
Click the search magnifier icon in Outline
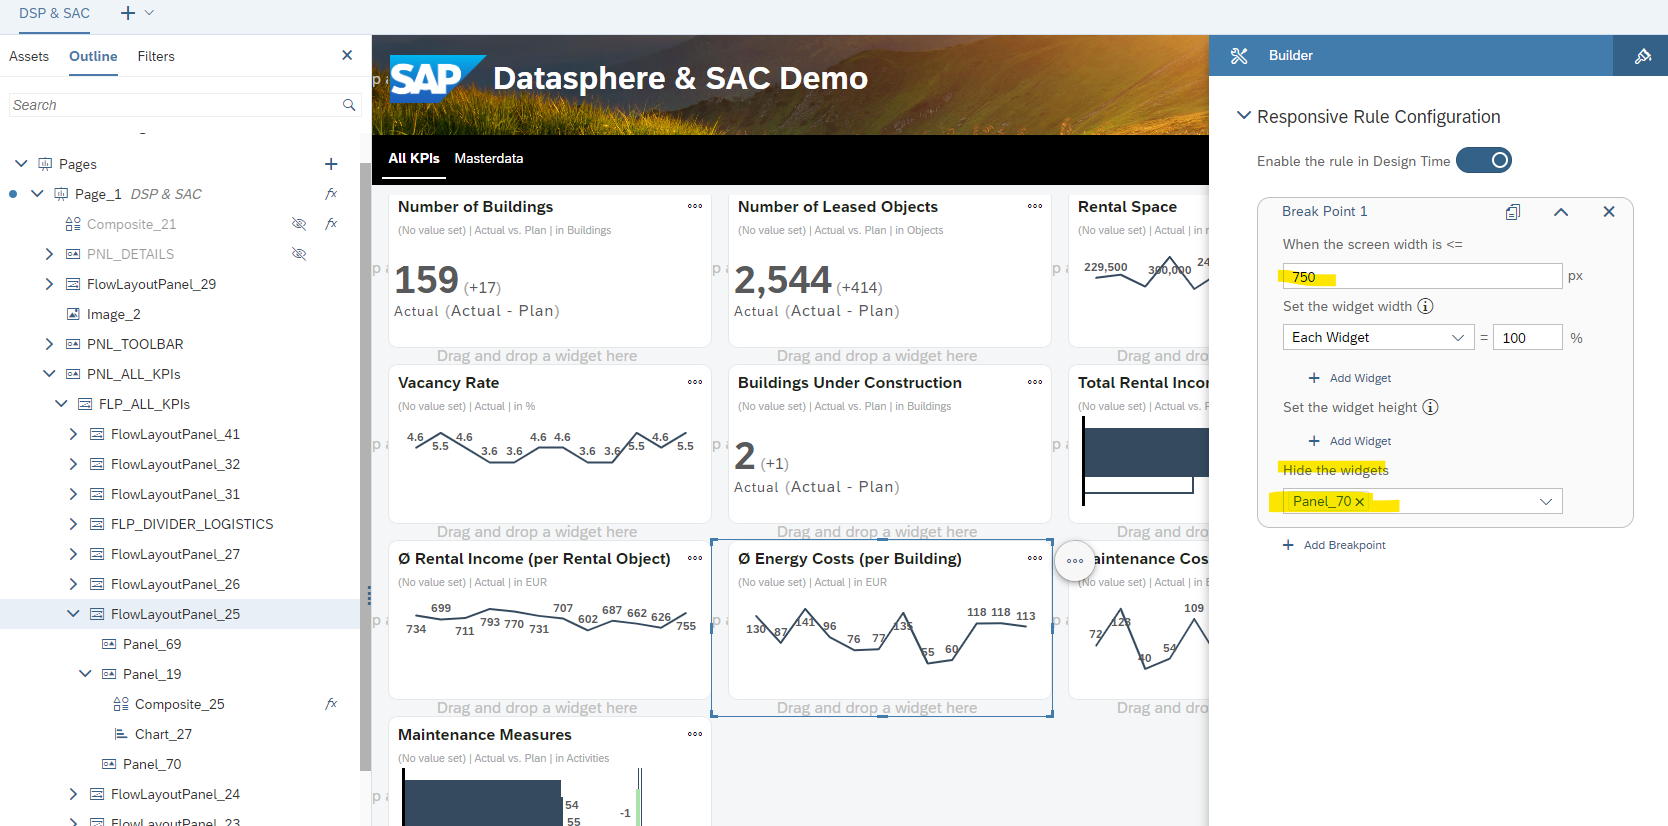click(349, 105)
